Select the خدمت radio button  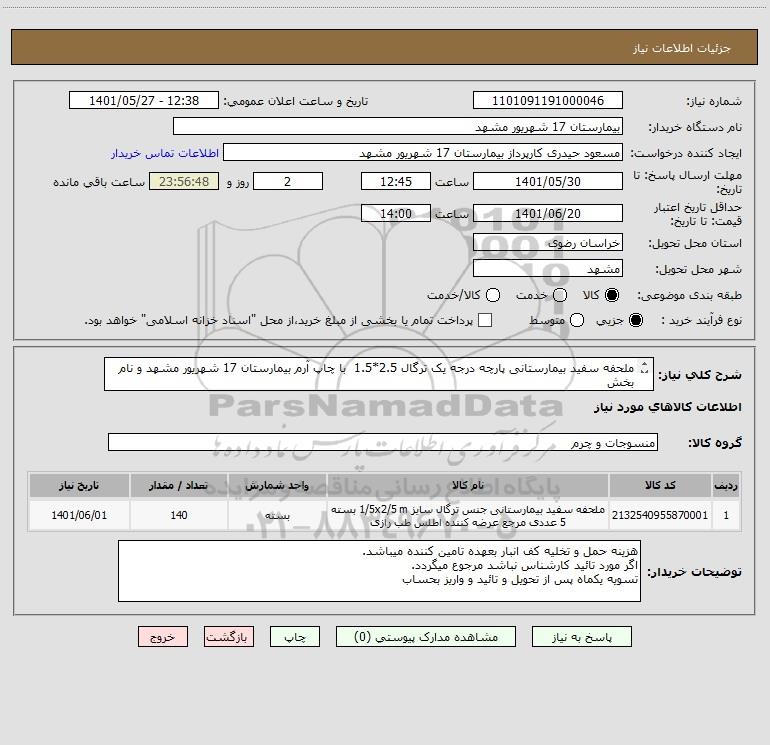(560, 295)
